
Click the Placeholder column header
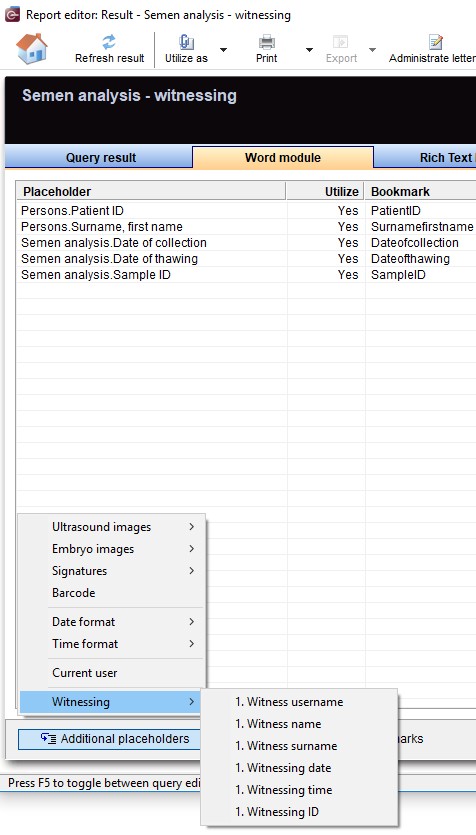(x=151, y=191)
